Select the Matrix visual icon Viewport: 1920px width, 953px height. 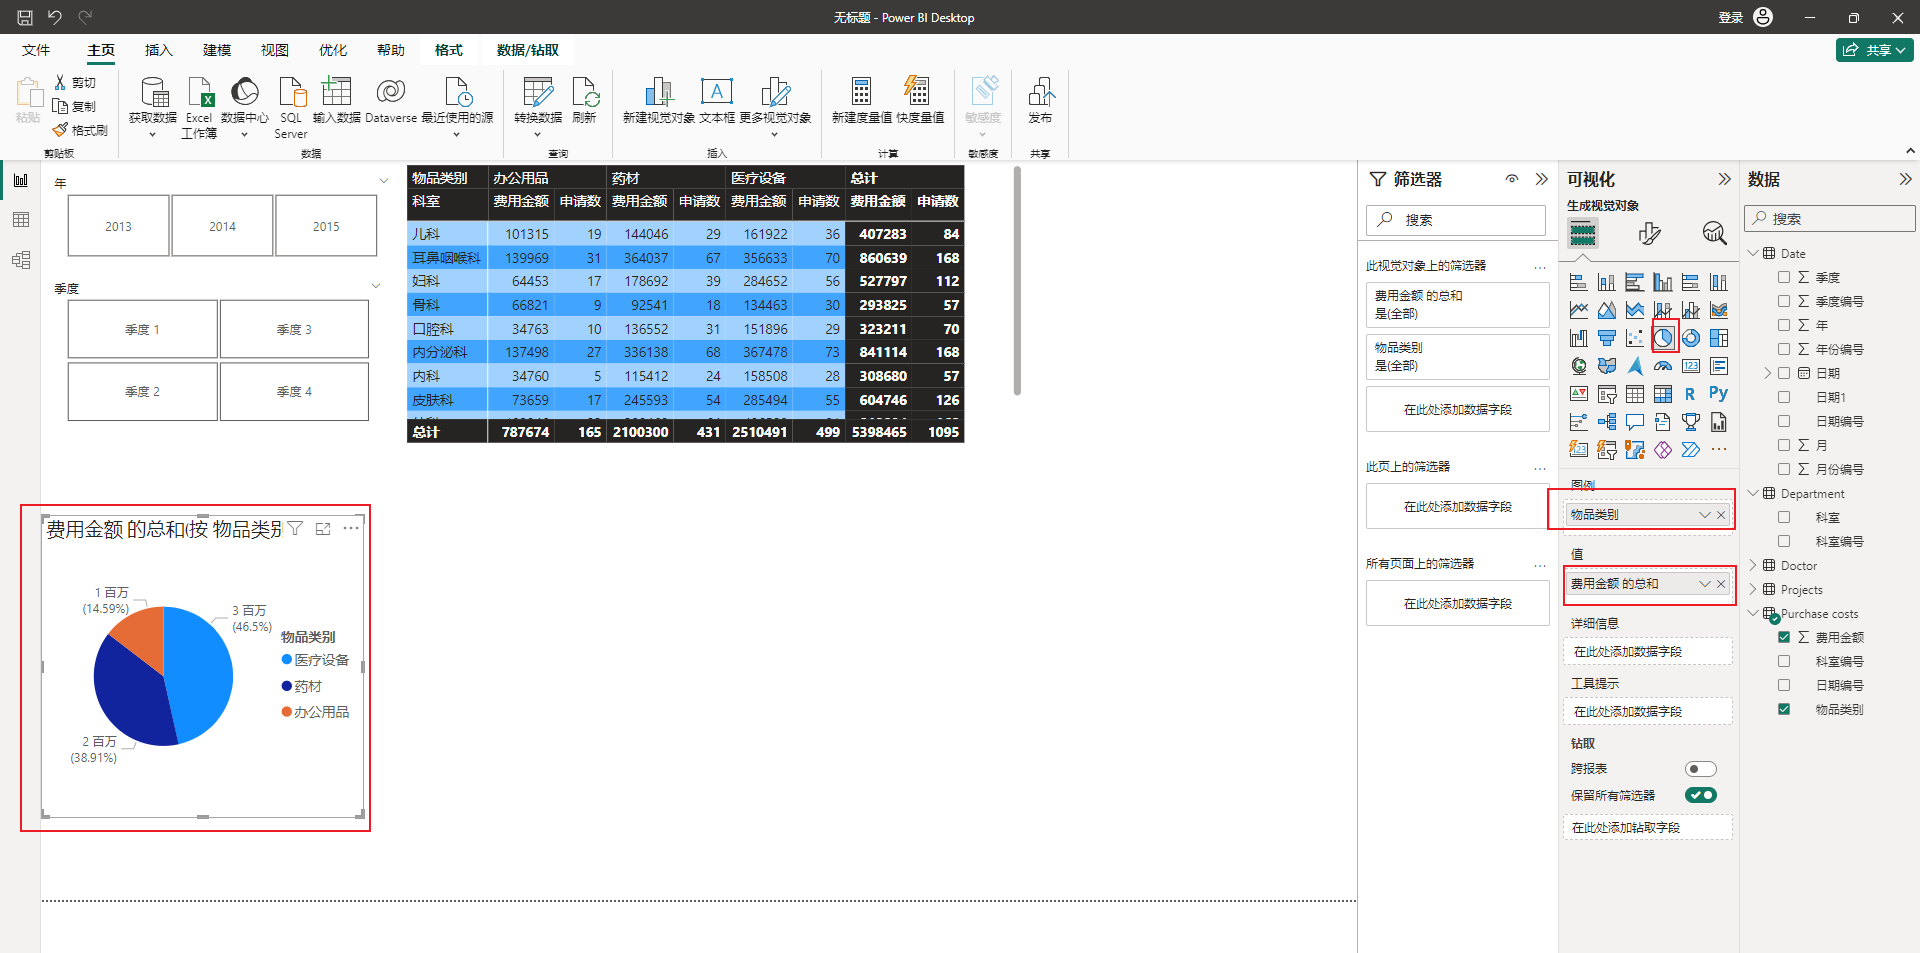pos(1663,394)
